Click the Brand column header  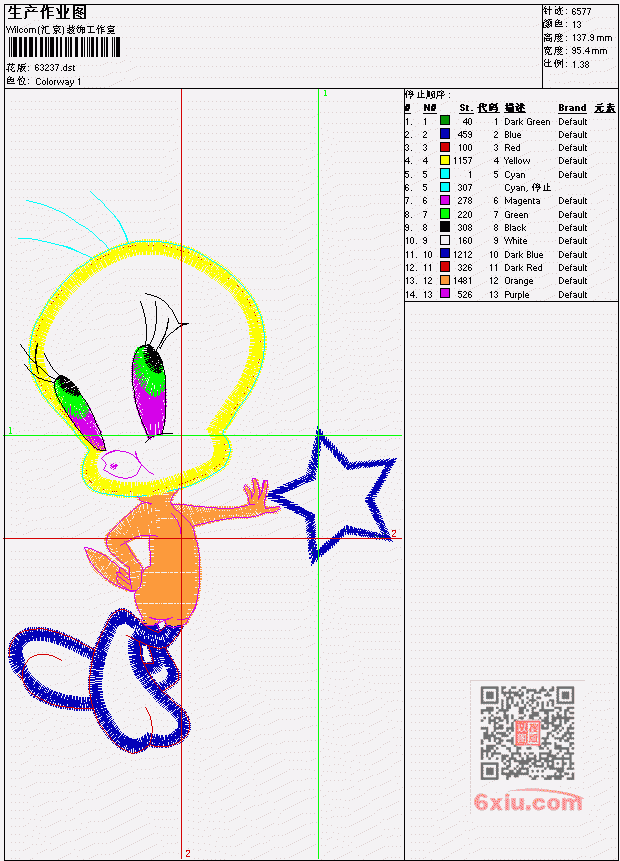point(572,108)
